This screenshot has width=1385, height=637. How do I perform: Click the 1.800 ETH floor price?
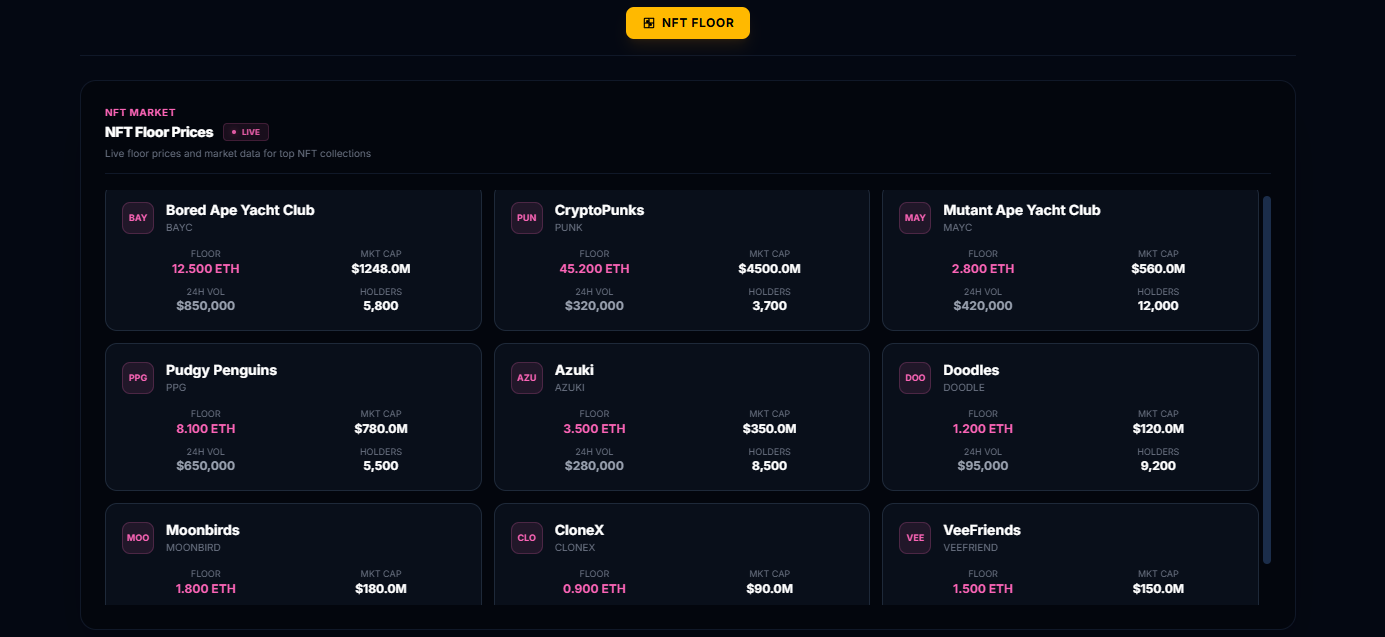[x=206, y=589]
